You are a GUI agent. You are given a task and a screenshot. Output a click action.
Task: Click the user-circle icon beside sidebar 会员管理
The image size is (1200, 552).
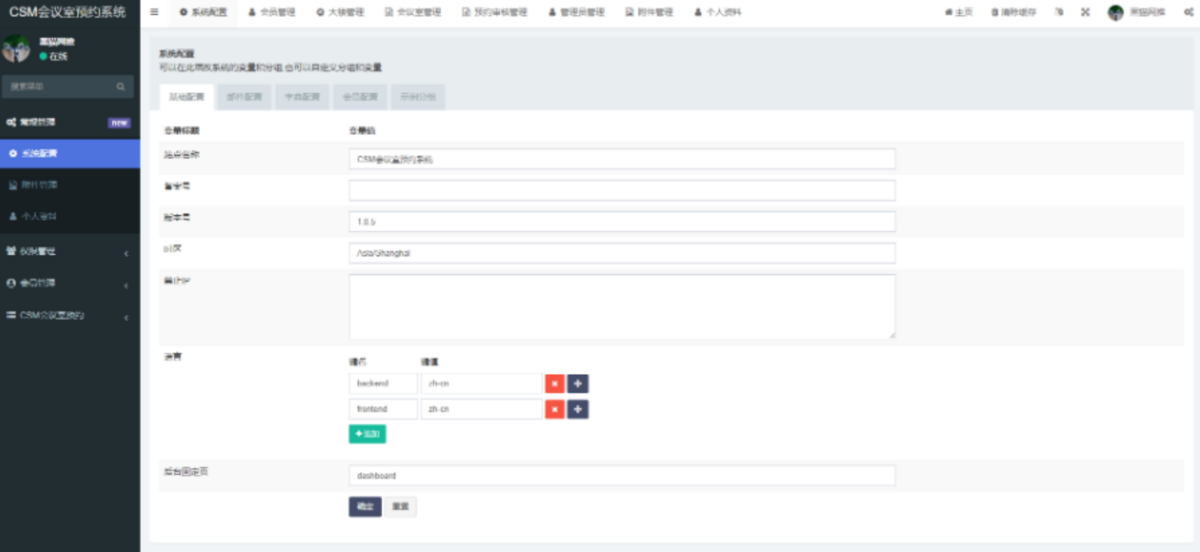click(x=11, y=283)
